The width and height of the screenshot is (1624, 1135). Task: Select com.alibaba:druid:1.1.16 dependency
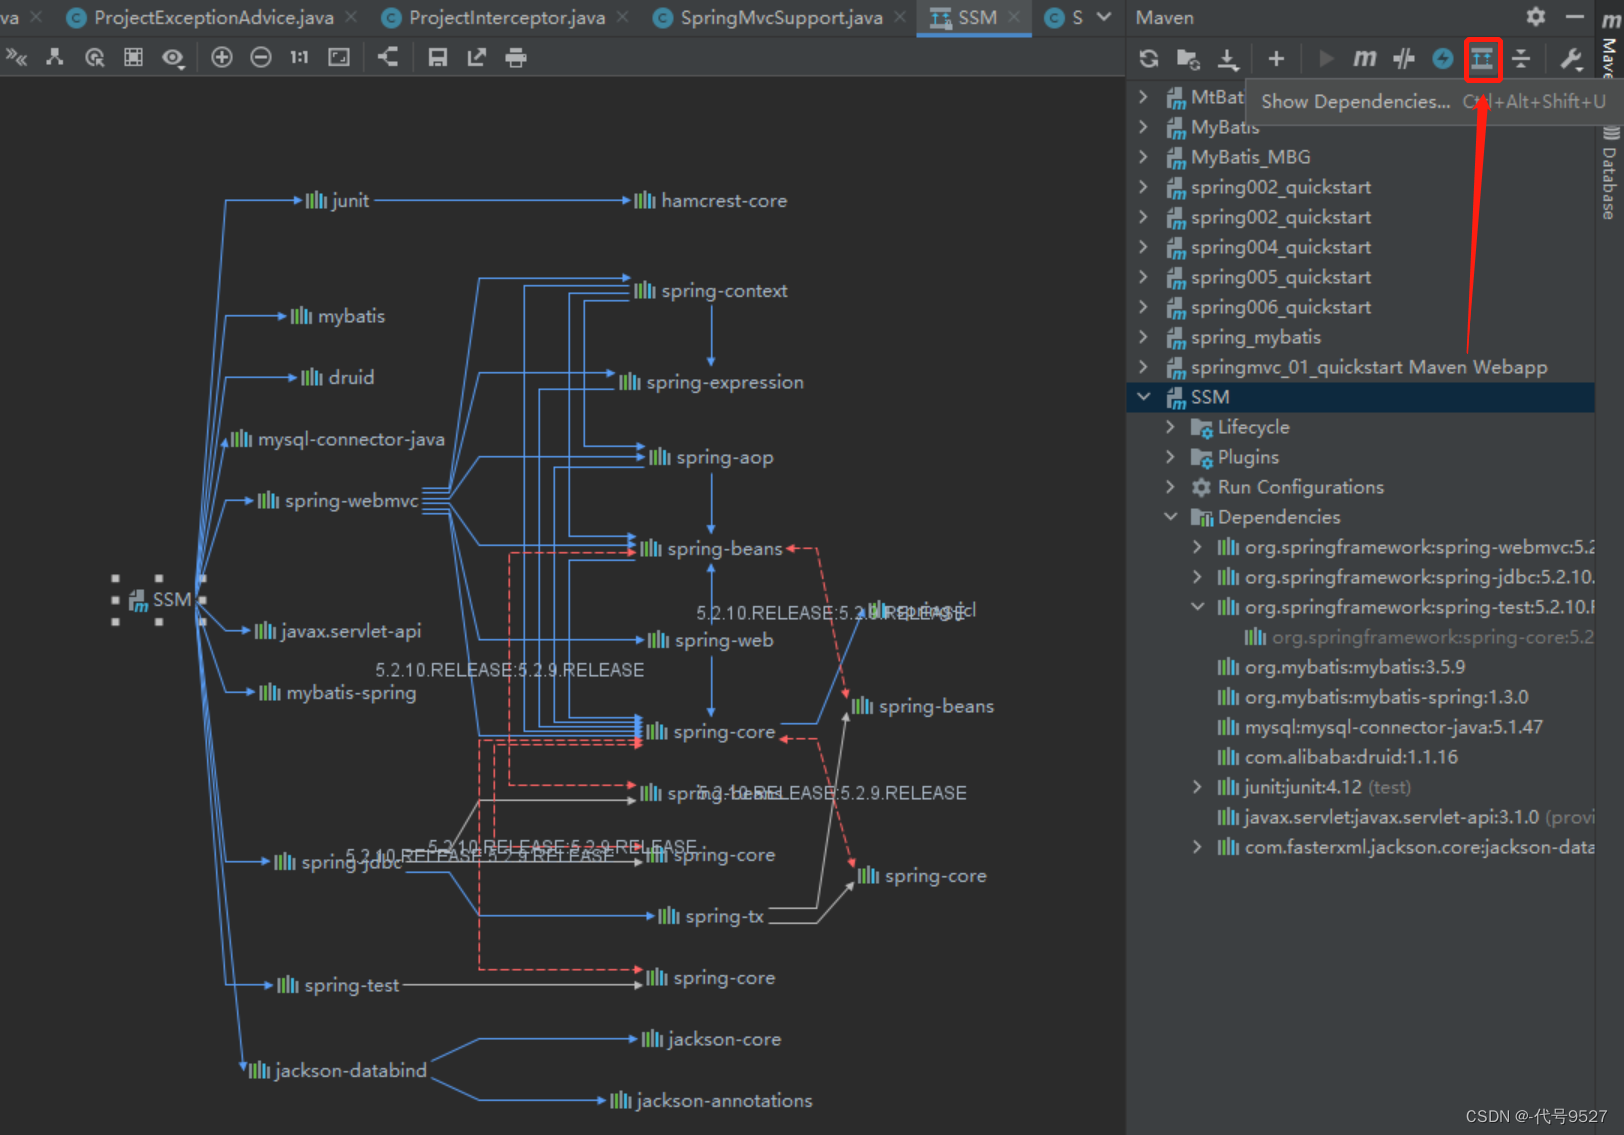(x=1351, y=757)
